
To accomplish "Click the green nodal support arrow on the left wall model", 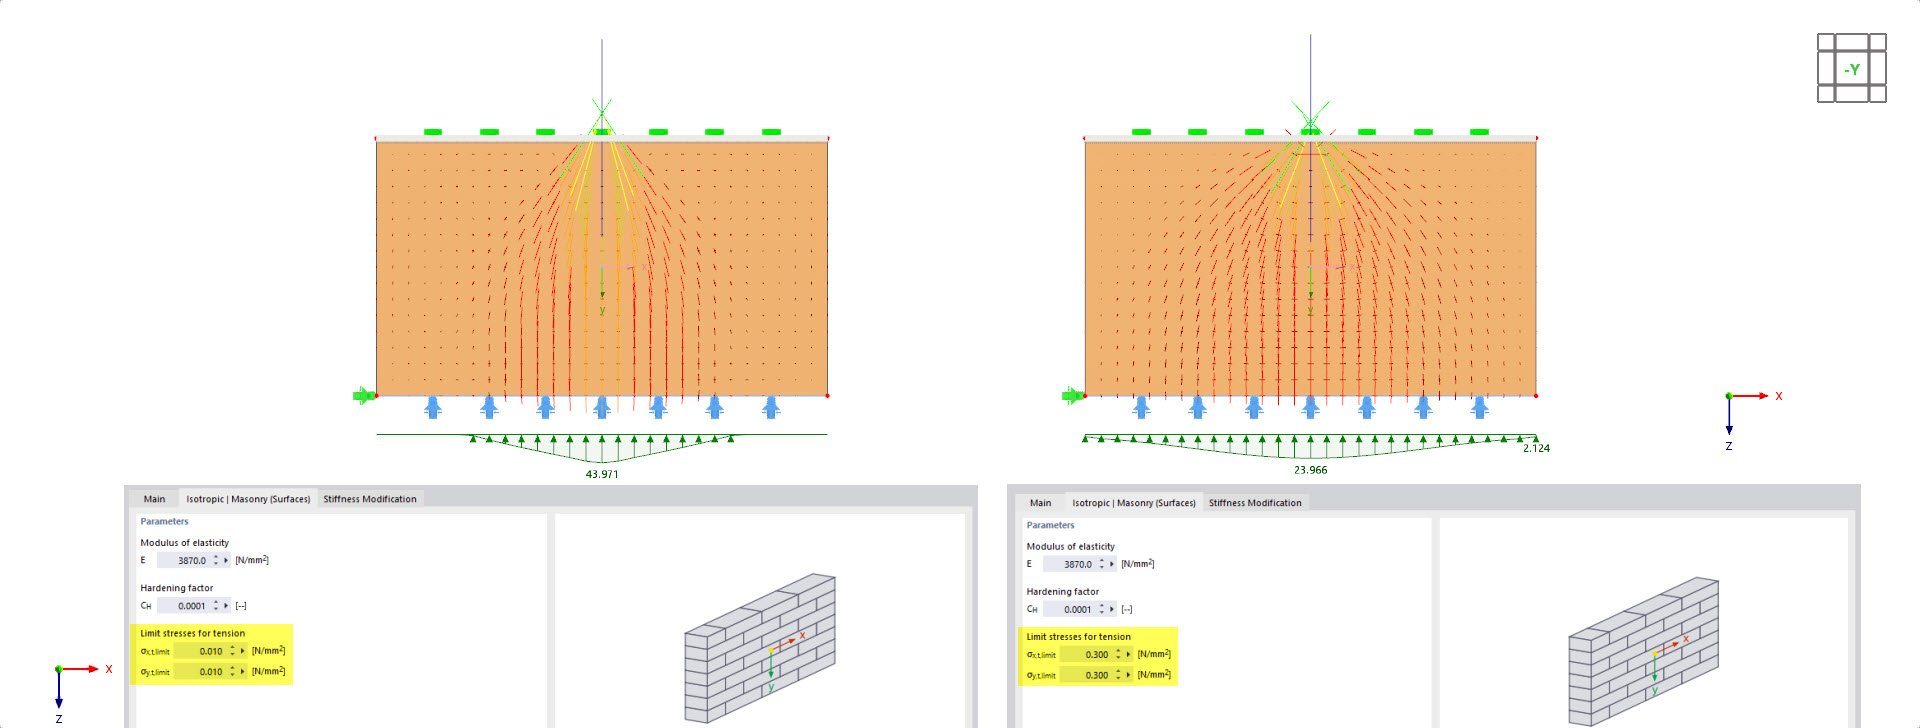I will point(363,396).
